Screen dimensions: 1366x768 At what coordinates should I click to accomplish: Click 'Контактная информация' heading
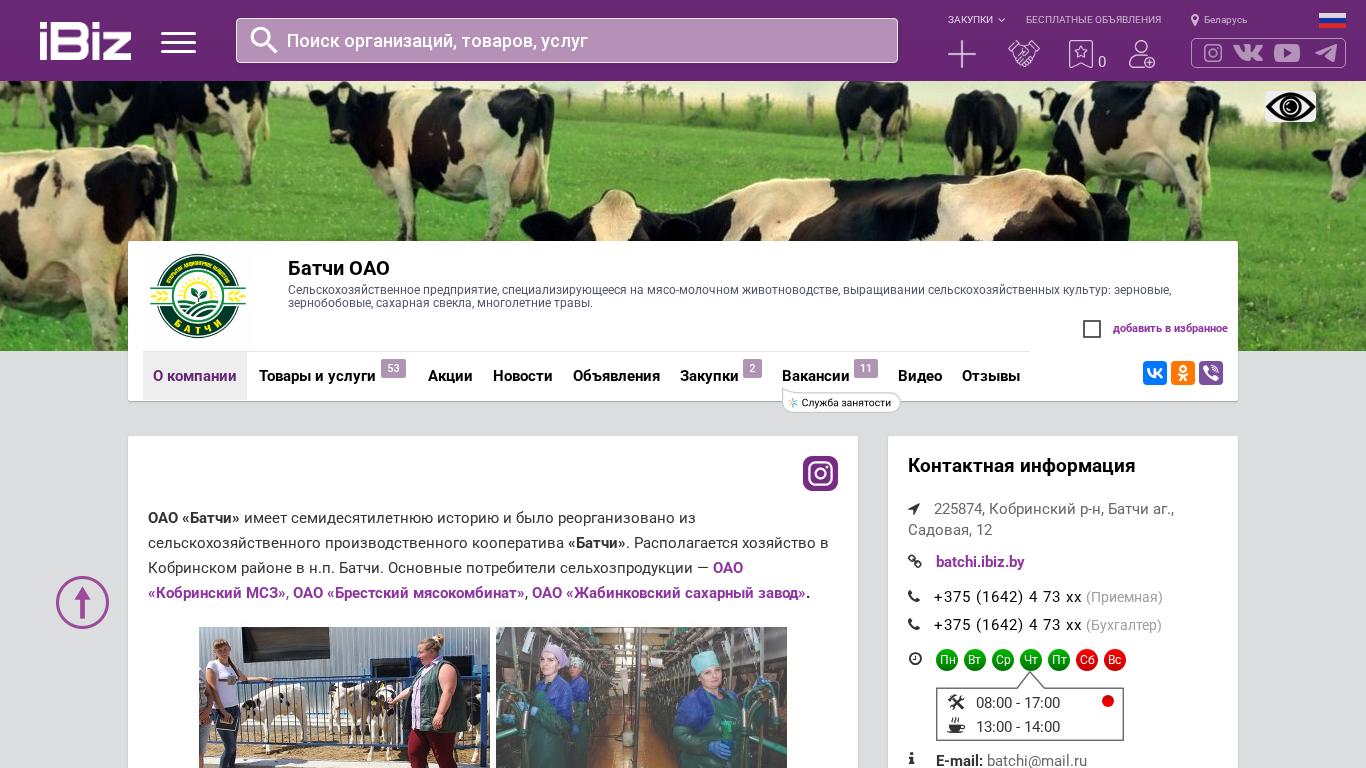tap(1021, 466)
